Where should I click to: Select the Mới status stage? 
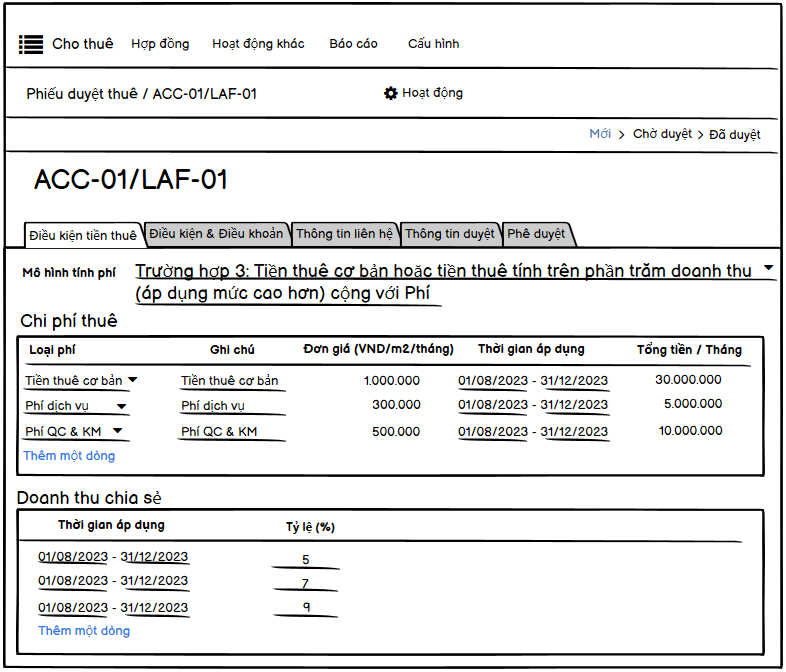(x=600, y=134)
